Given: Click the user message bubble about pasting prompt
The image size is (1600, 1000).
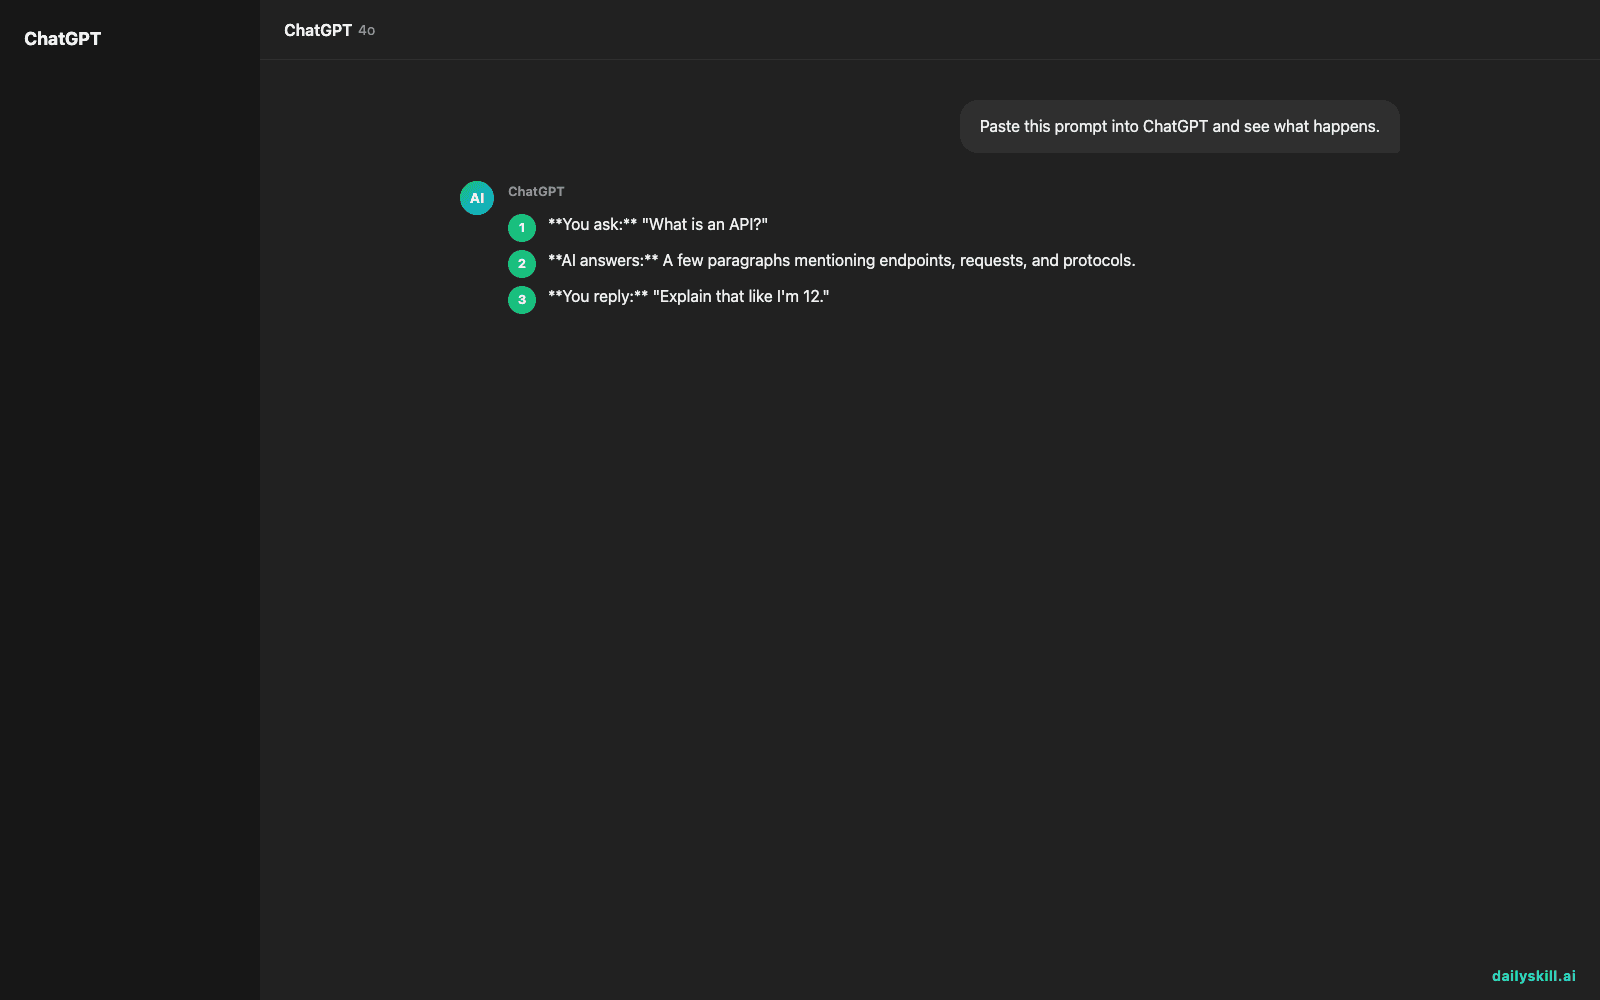Looking at the screenshot, I should pos(1179,126).
